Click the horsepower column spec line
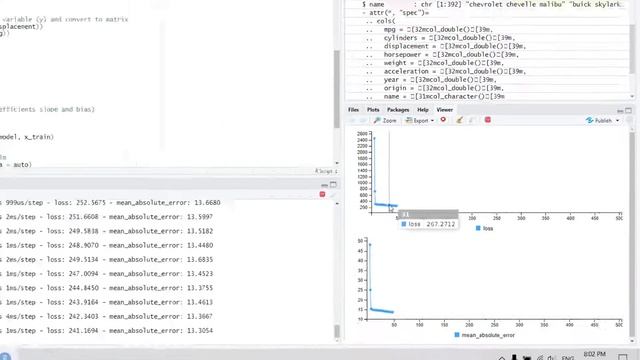 pos(442,55)
